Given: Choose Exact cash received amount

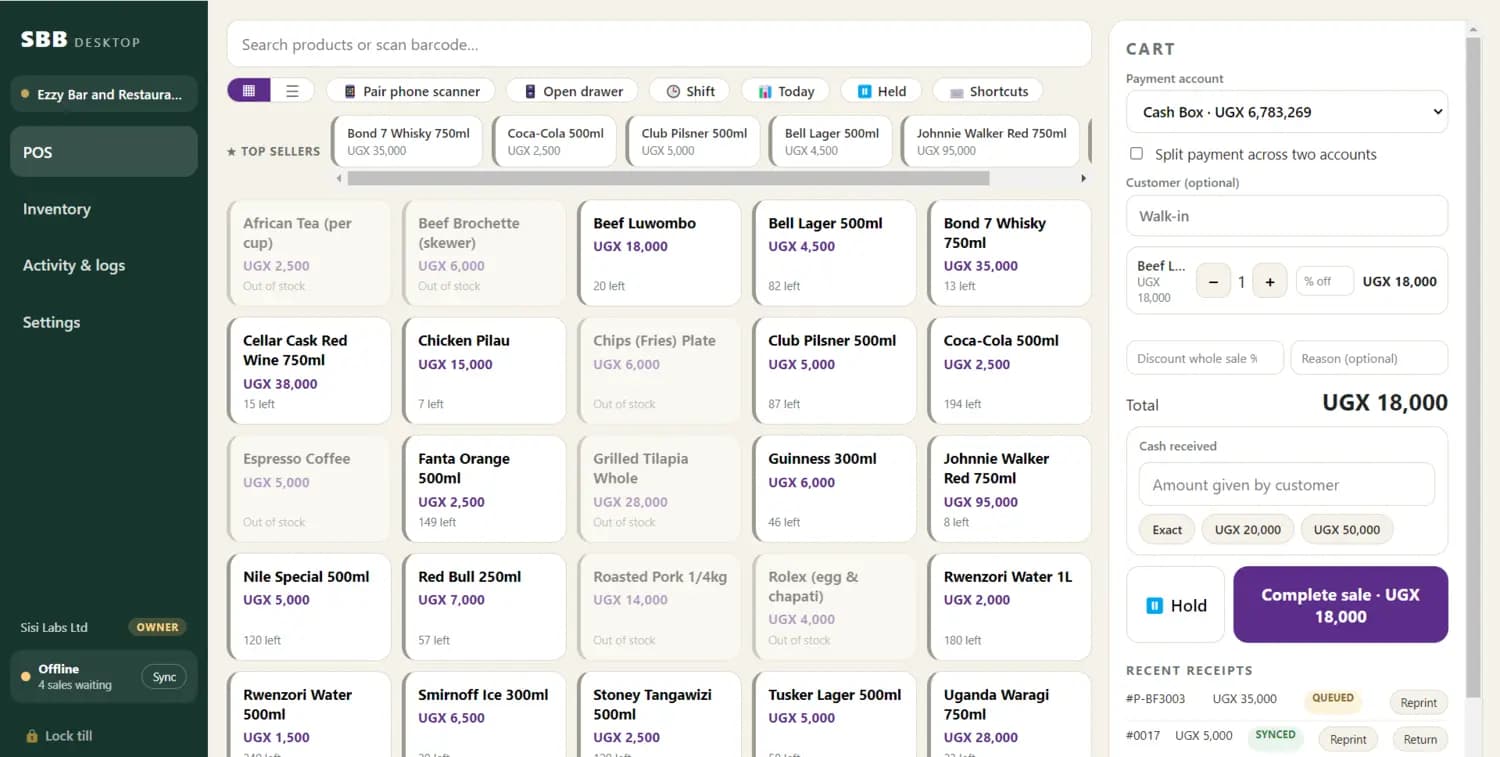Looking at the screenshot, I should coord(1167,530).
